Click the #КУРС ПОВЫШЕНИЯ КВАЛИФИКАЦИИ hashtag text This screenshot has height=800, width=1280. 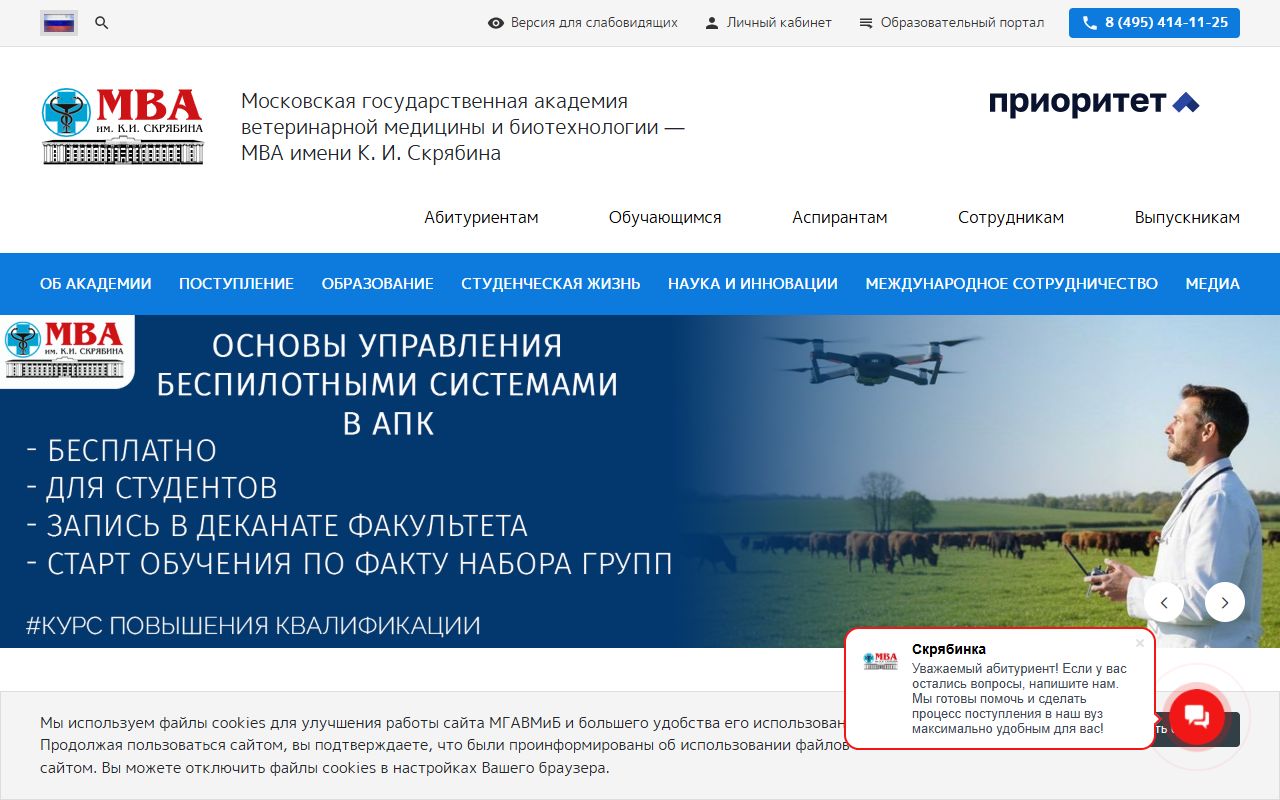(253, 626)
